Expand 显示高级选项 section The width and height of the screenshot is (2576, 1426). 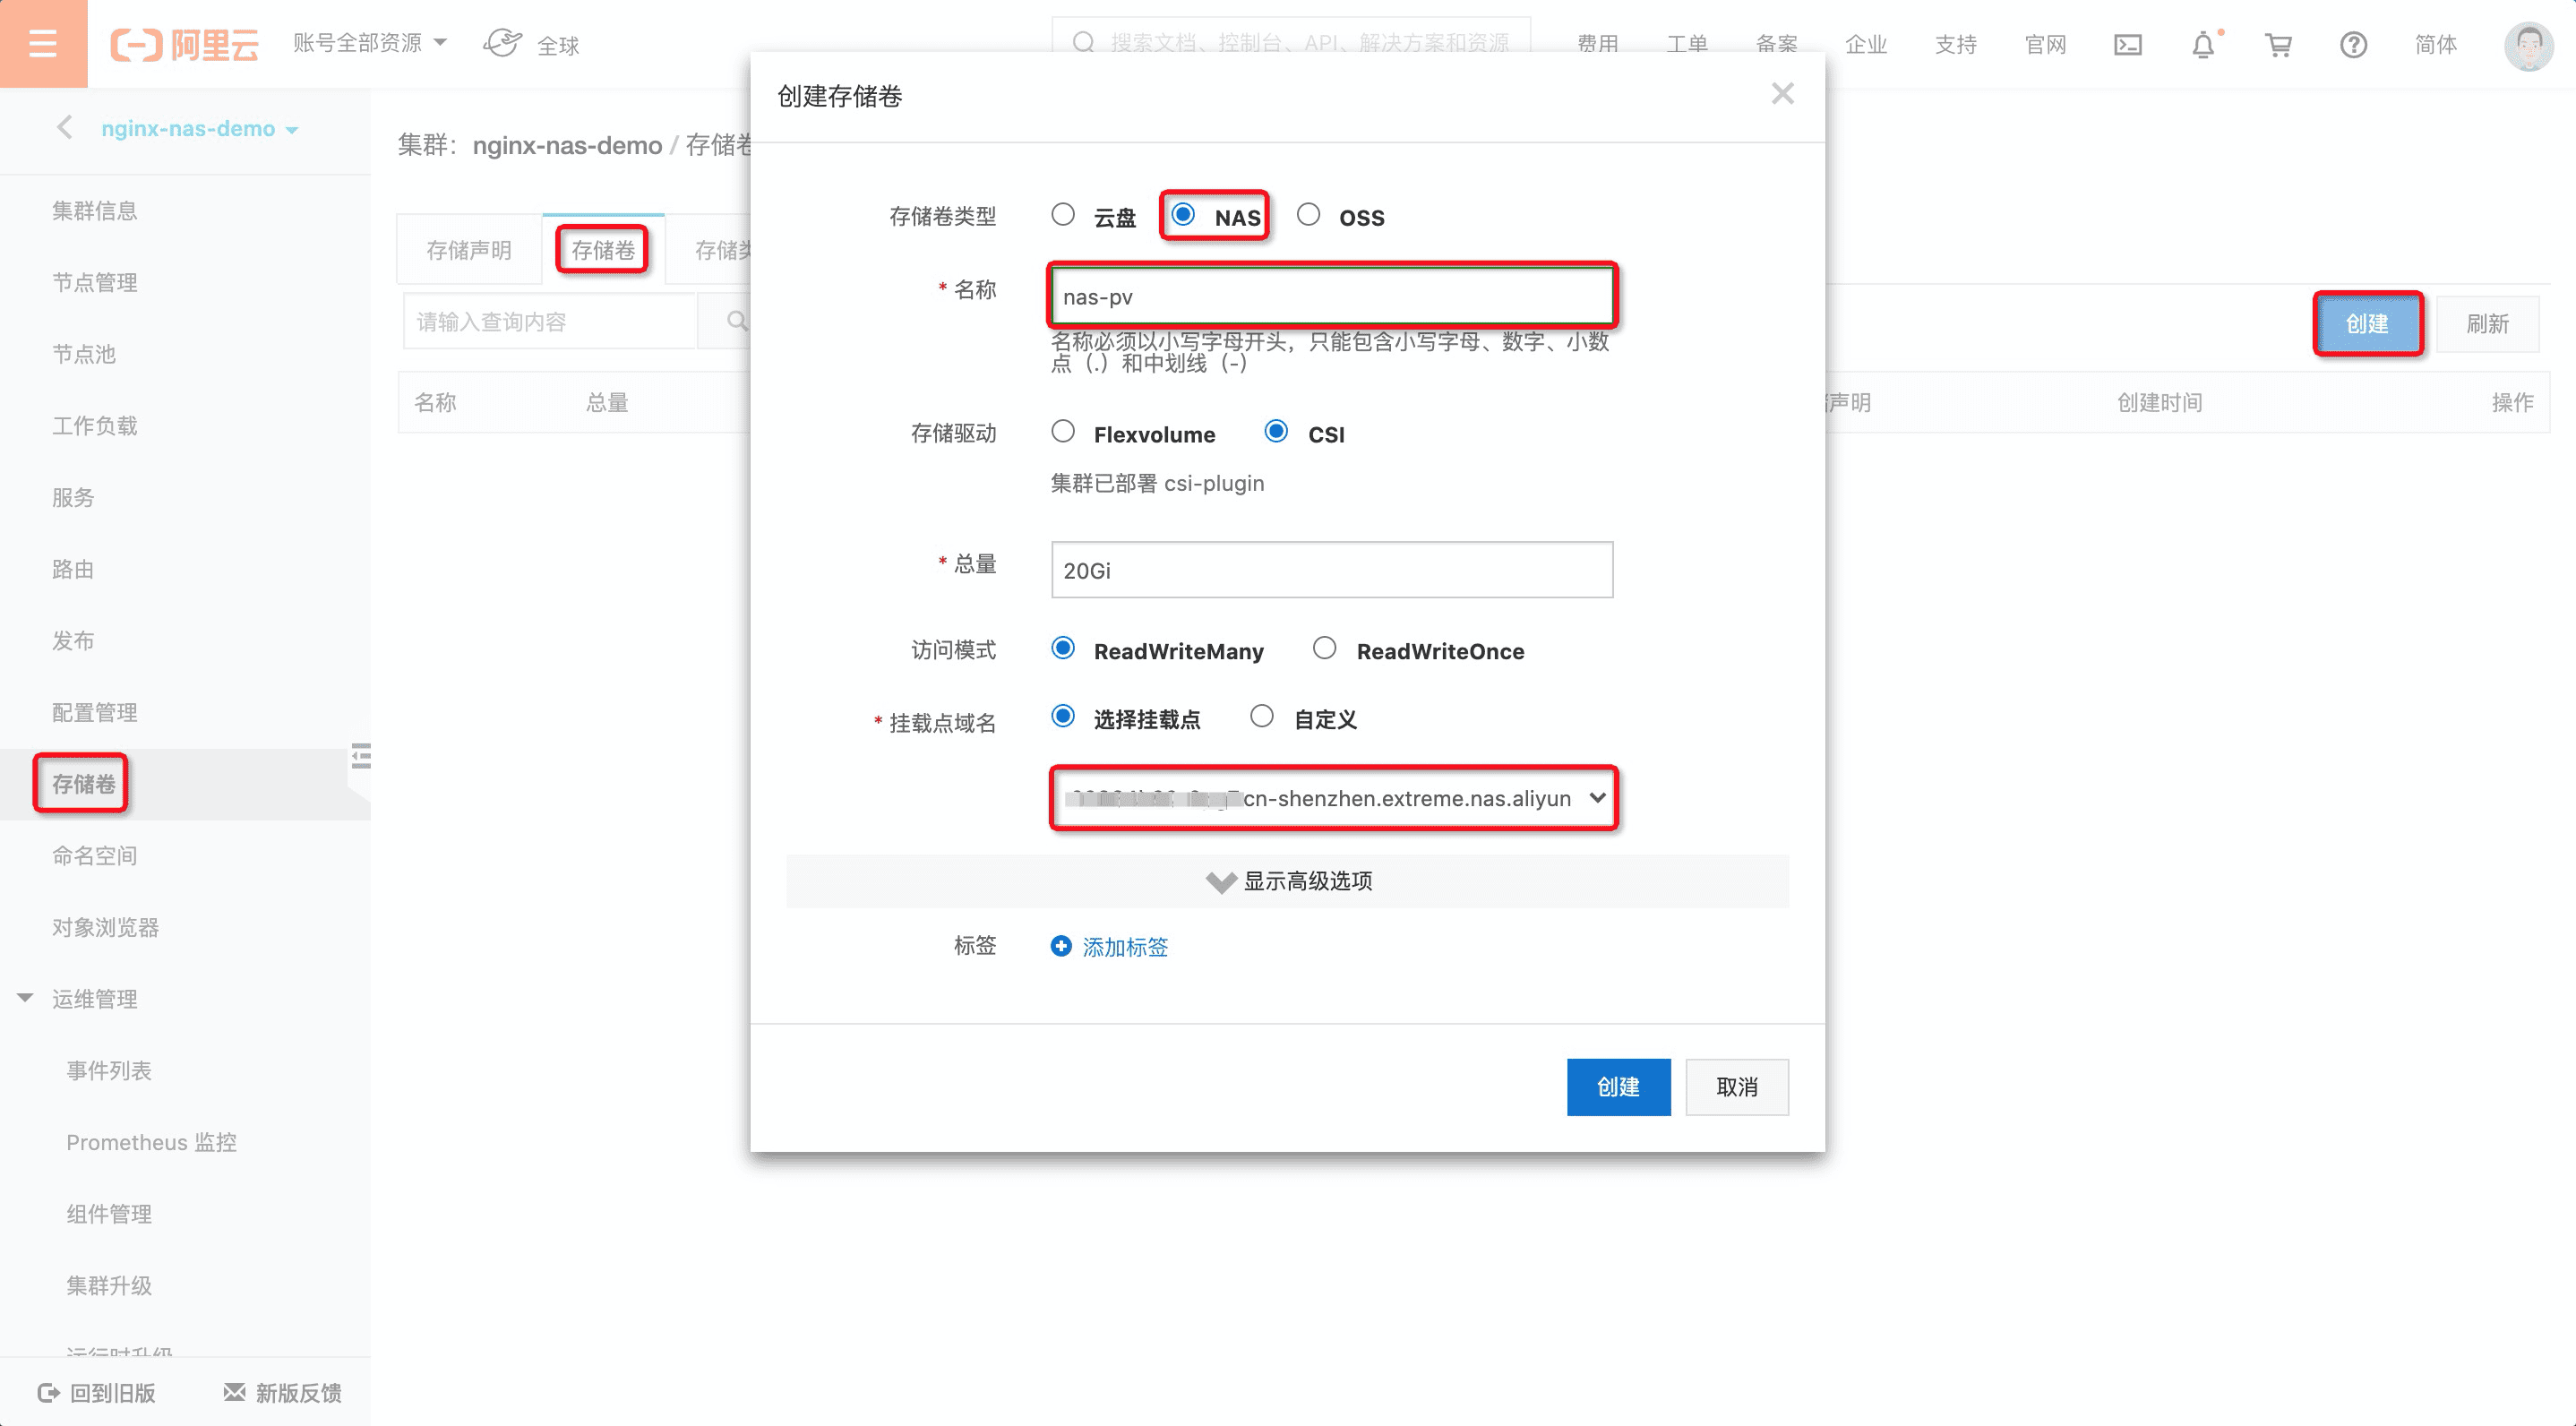click(x=1291, y=881)
